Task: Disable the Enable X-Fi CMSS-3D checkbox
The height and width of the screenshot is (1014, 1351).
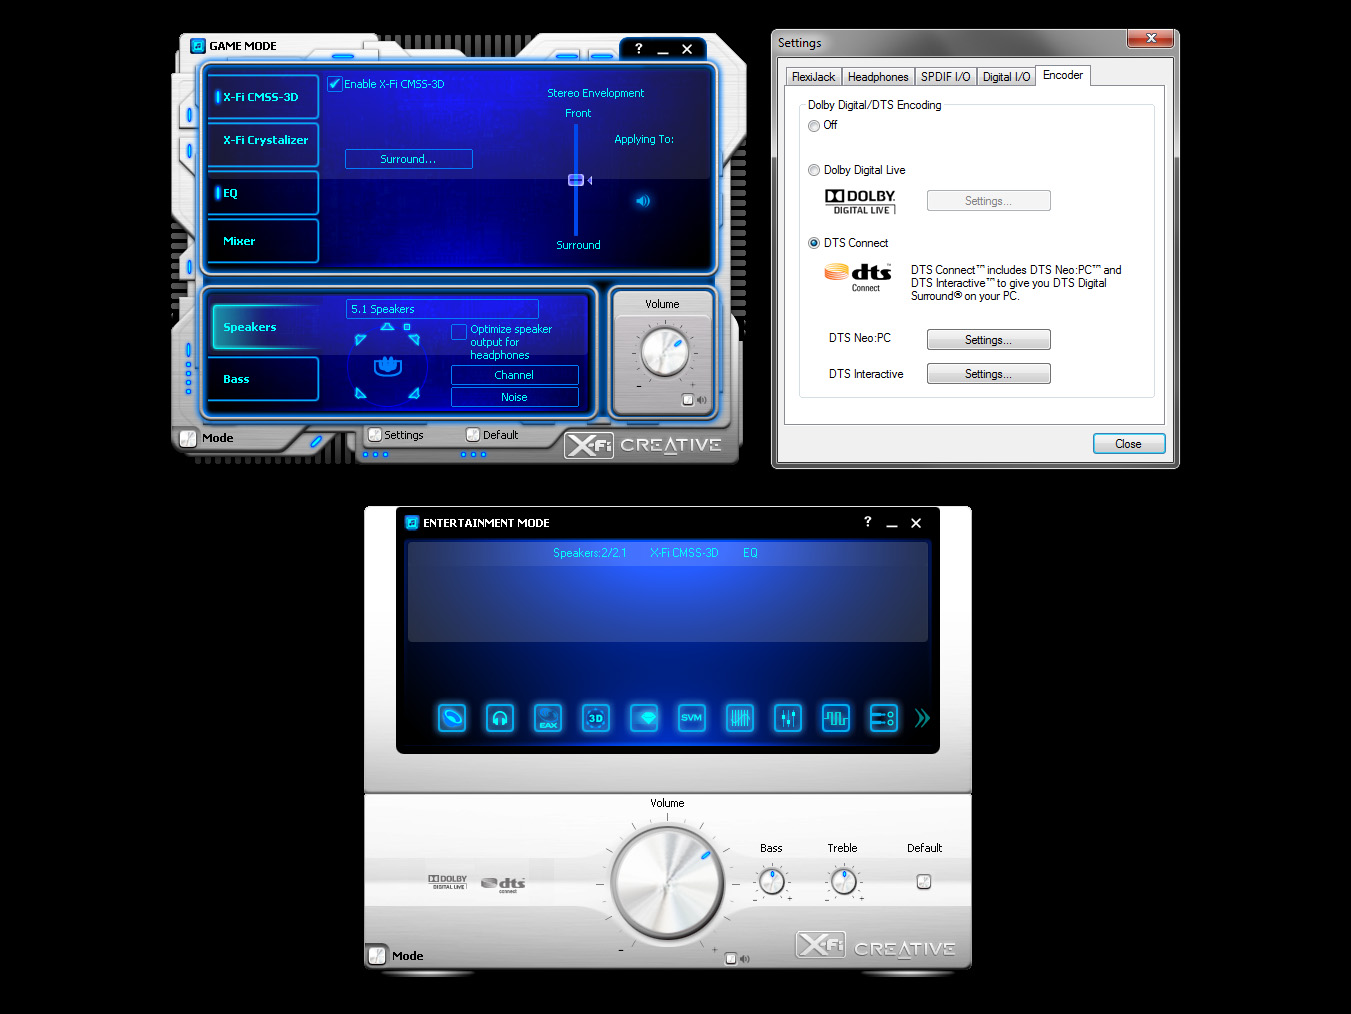Action: [335, 84]
